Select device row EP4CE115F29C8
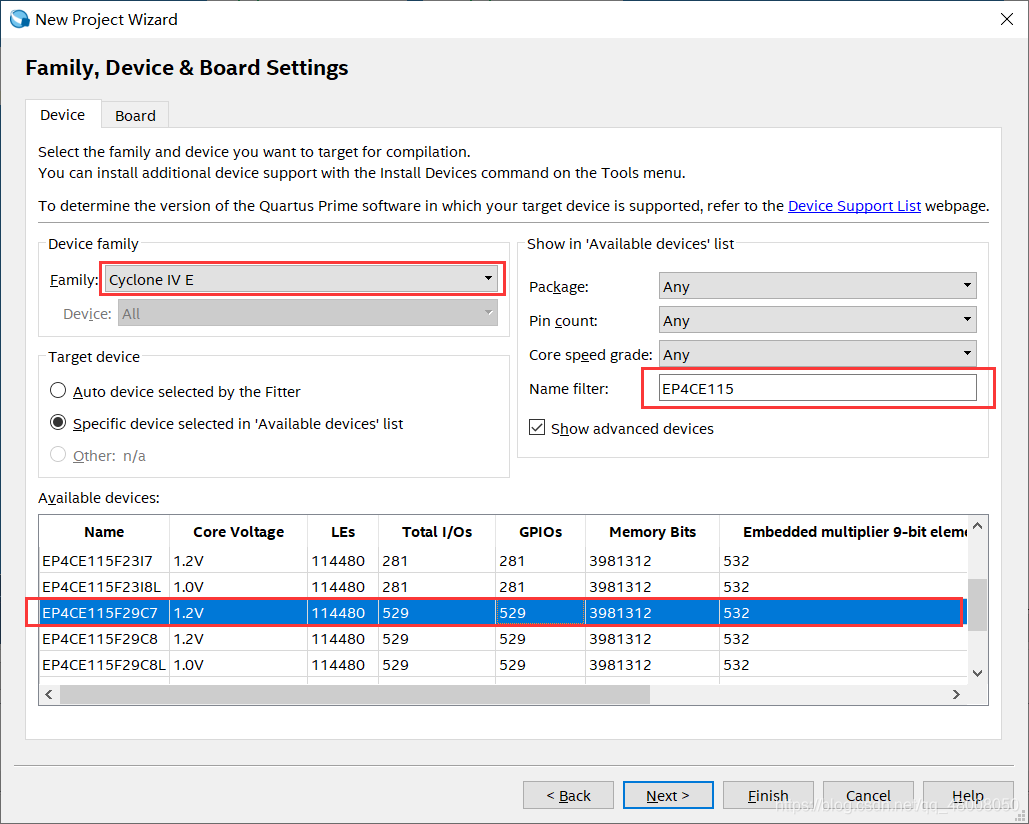The height and width of the screenshot is (824, 1029). click(x=503, y=638)
